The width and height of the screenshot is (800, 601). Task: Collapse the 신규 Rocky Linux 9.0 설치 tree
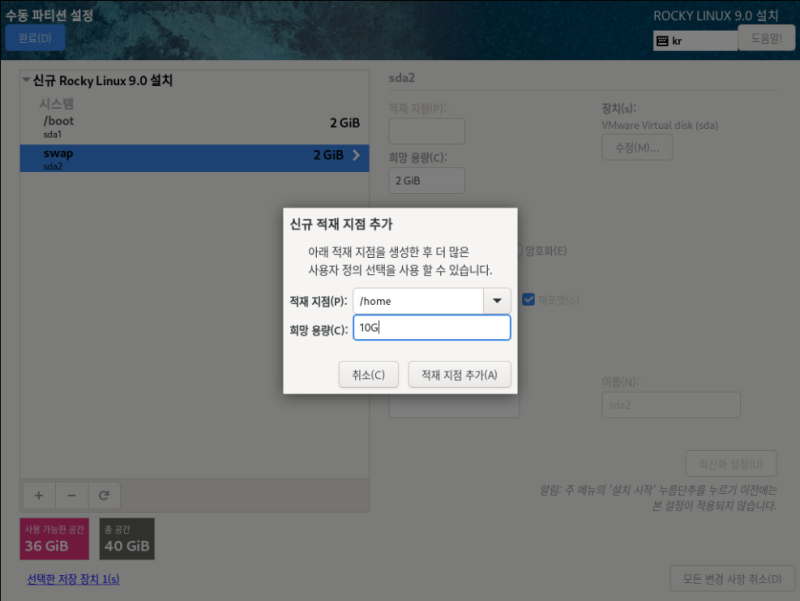click(x=26, y=80)
